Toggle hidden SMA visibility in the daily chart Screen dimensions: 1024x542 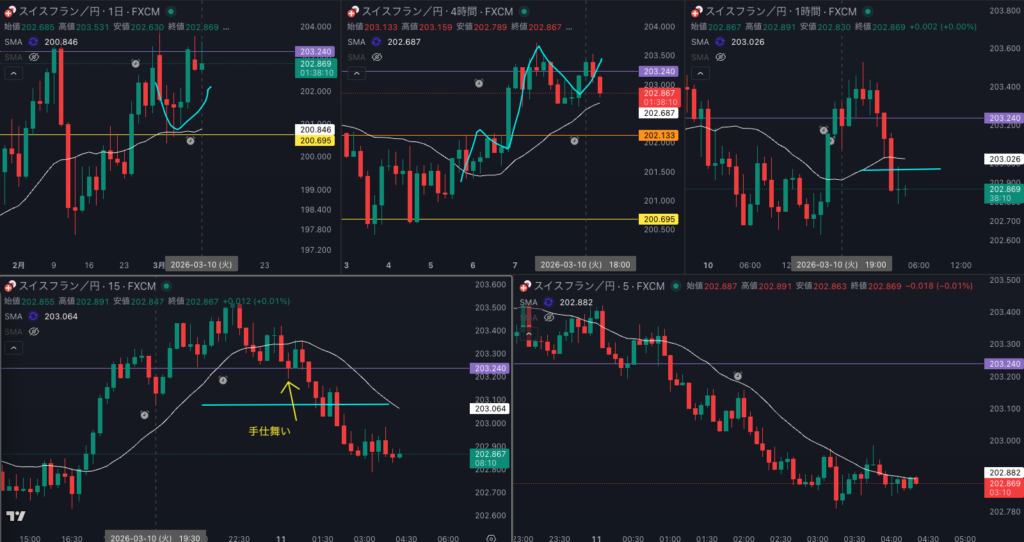[33, 58]
